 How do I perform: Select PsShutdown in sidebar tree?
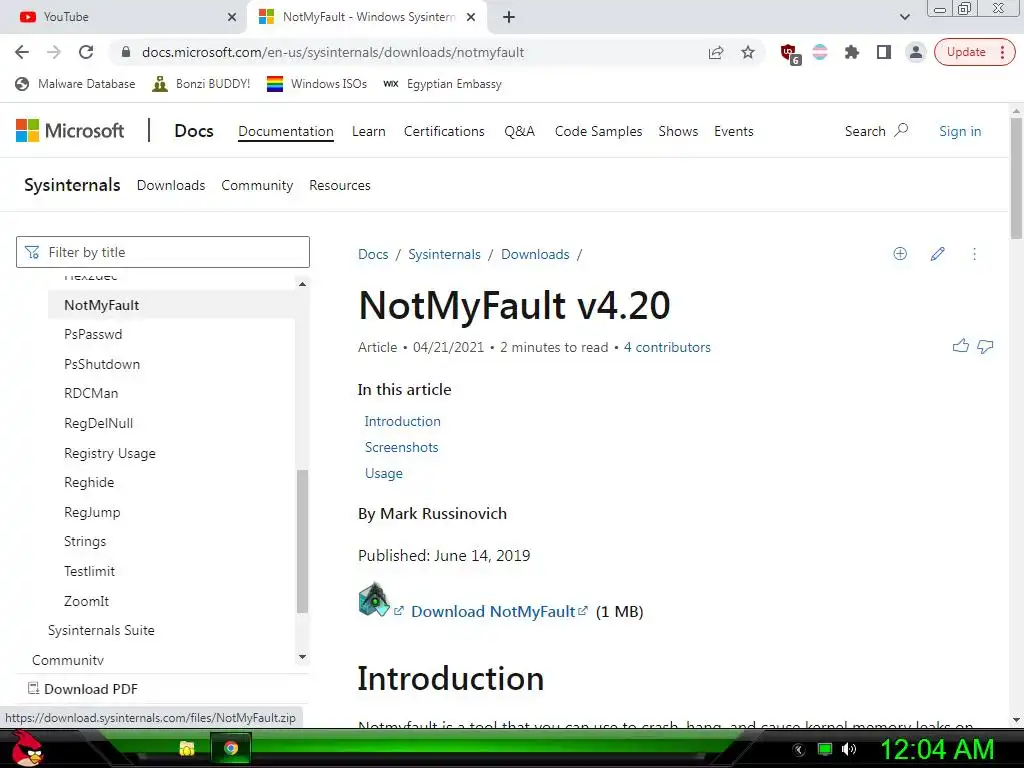[102, 364]
